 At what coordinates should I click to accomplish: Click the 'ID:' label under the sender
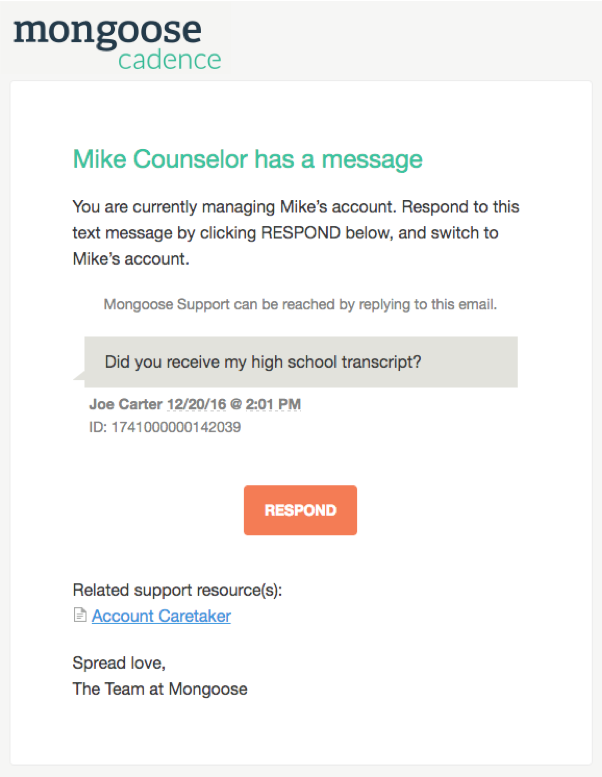coord(99,427)
